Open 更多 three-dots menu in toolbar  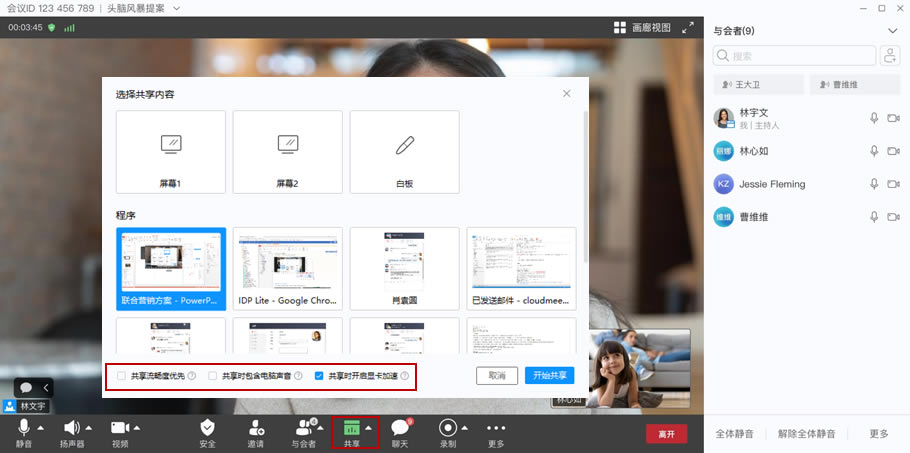[x=496, y=427]
